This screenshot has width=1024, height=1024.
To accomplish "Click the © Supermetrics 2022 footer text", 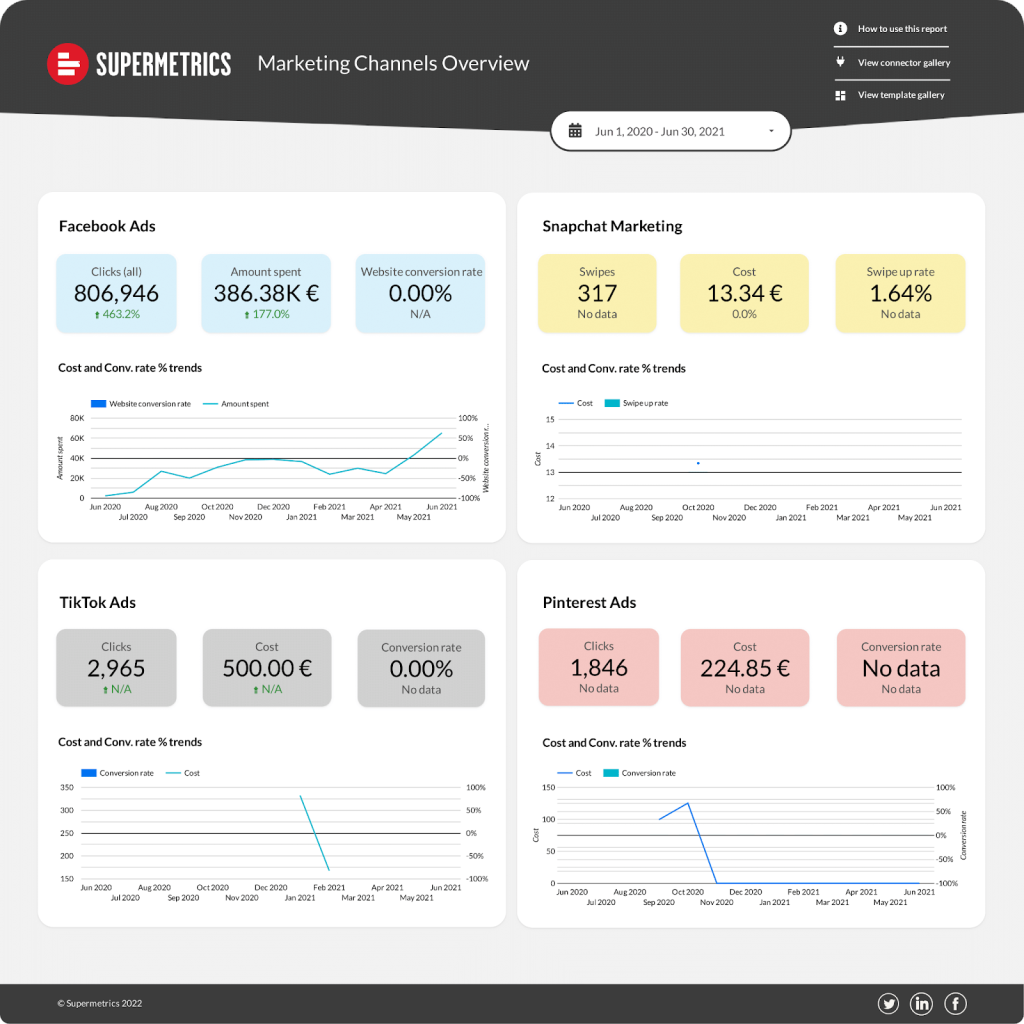I will click(x=99, y=1003).
